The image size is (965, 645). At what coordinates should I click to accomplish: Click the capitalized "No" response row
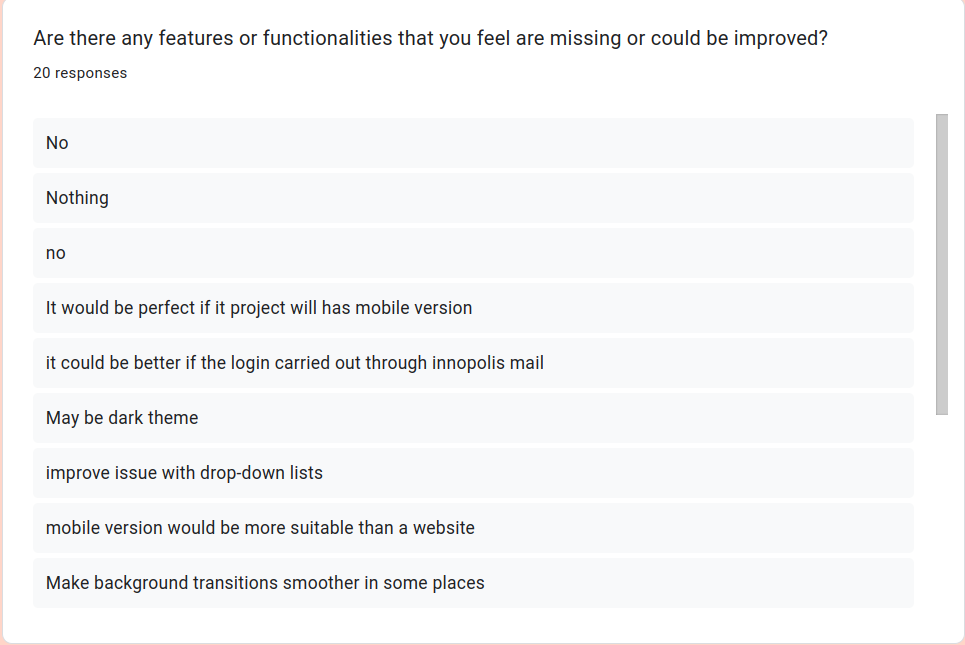coord(473,143)
